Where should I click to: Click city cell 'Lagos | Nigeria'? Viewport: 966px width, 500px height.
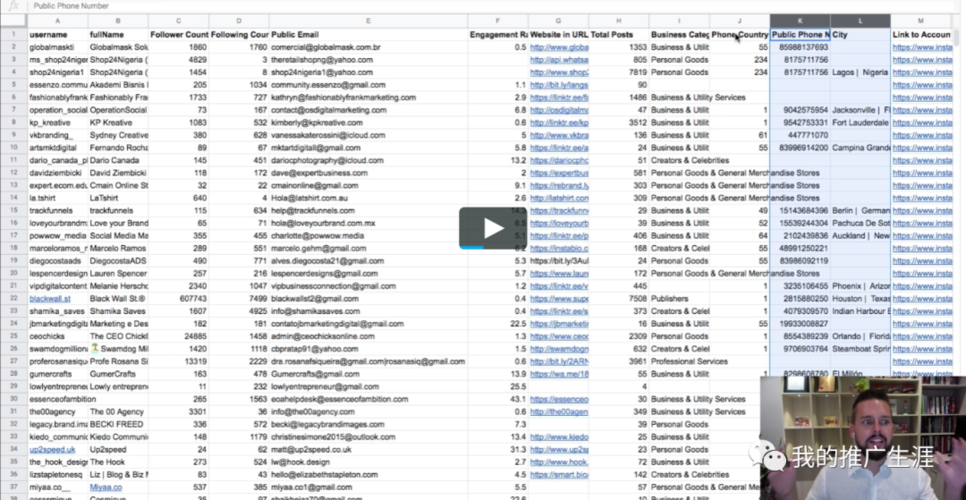tap(860, 72)
